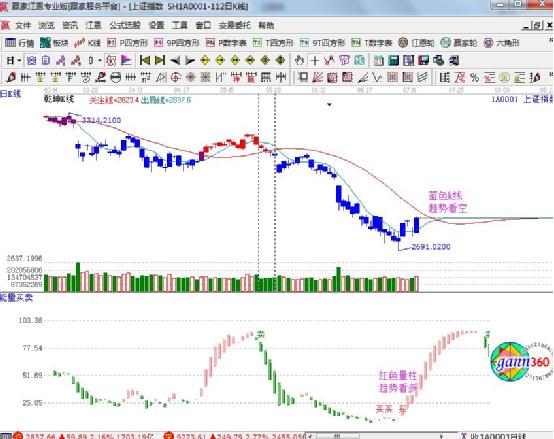Open the 板块 sector view

54,43
